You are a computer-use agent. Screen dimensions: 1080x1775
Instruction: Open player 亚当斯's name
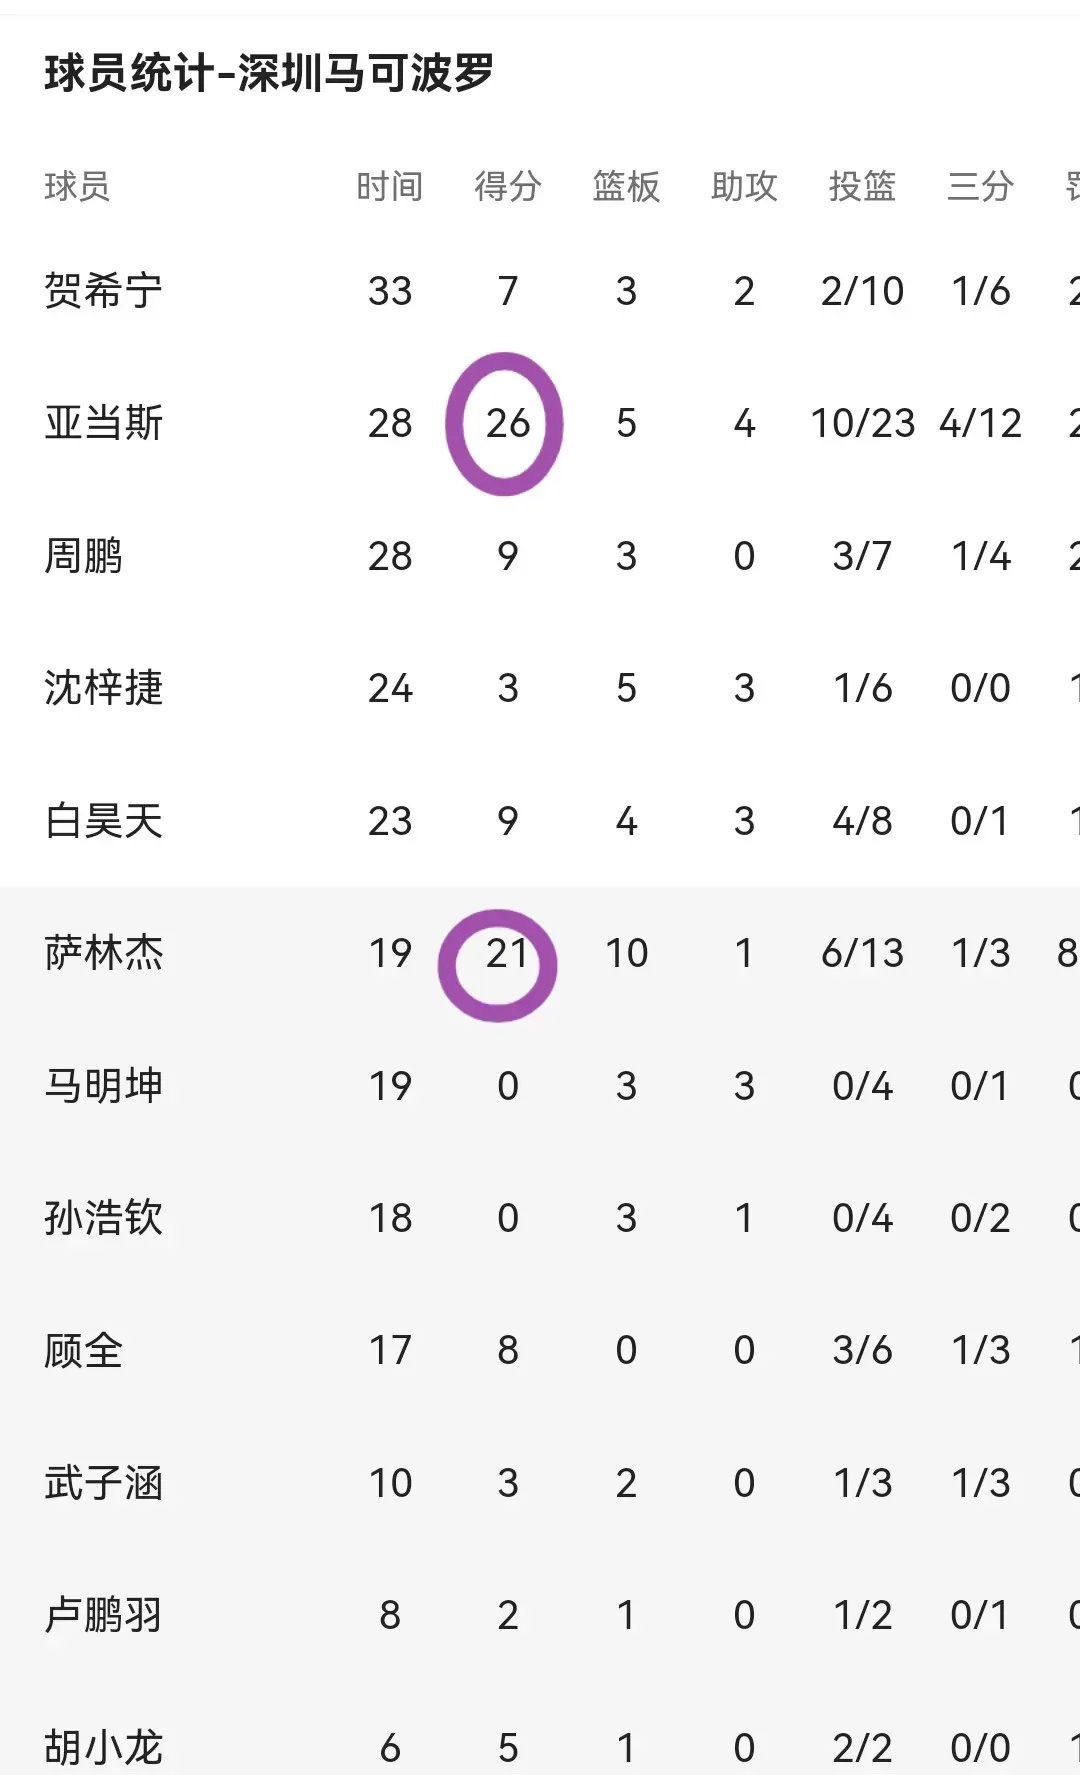pyautogui.click(x=103, y=423)
